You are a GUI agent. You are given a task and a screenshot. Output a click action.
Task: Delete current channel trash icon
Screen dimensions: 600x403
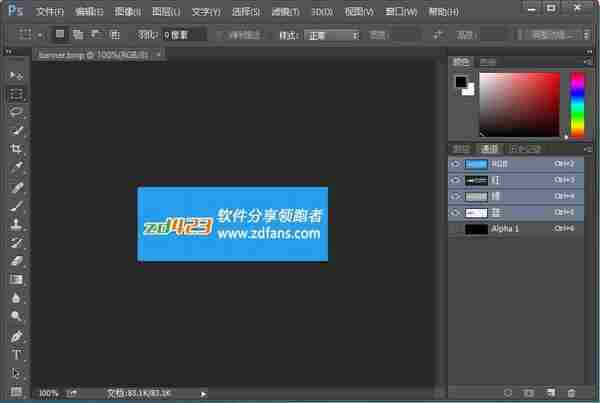571,393
